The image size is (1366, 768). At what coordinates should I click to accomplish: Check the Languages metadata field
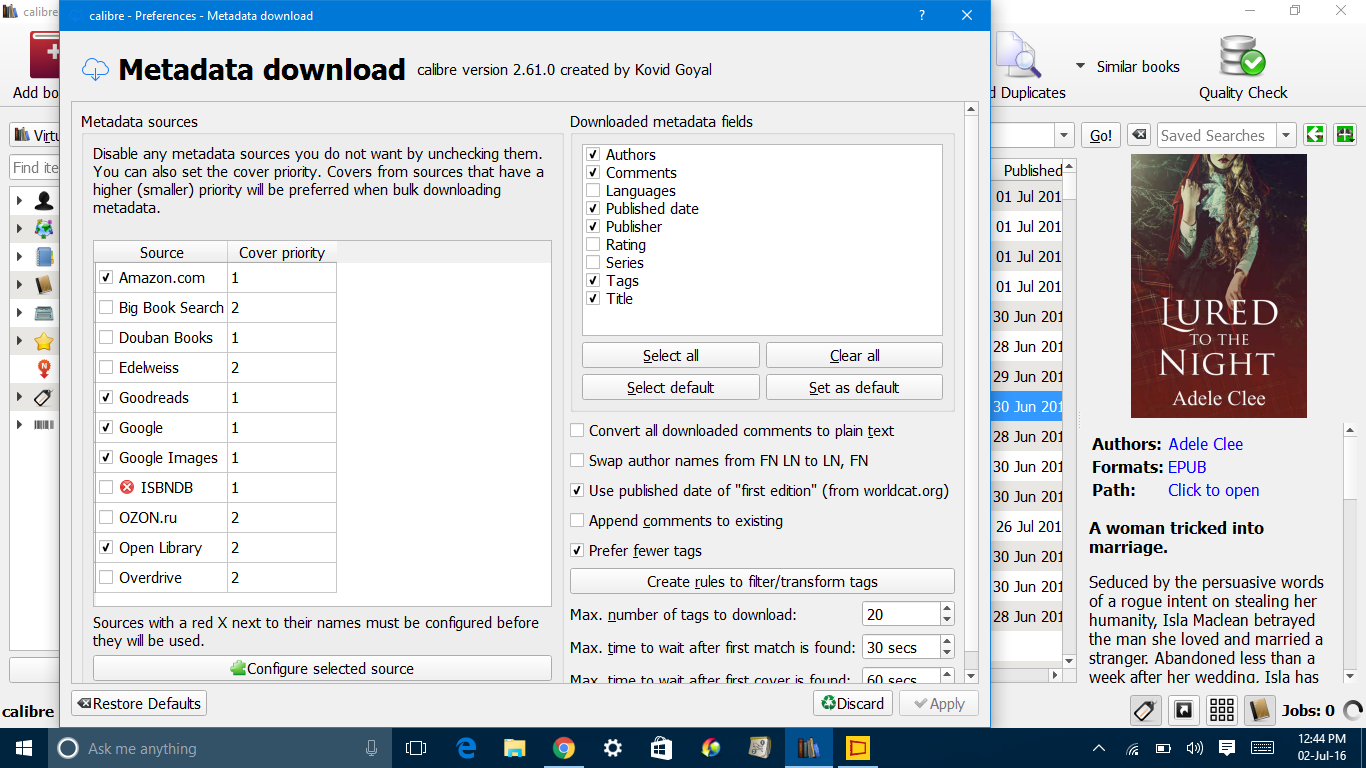tap(593, 191)
